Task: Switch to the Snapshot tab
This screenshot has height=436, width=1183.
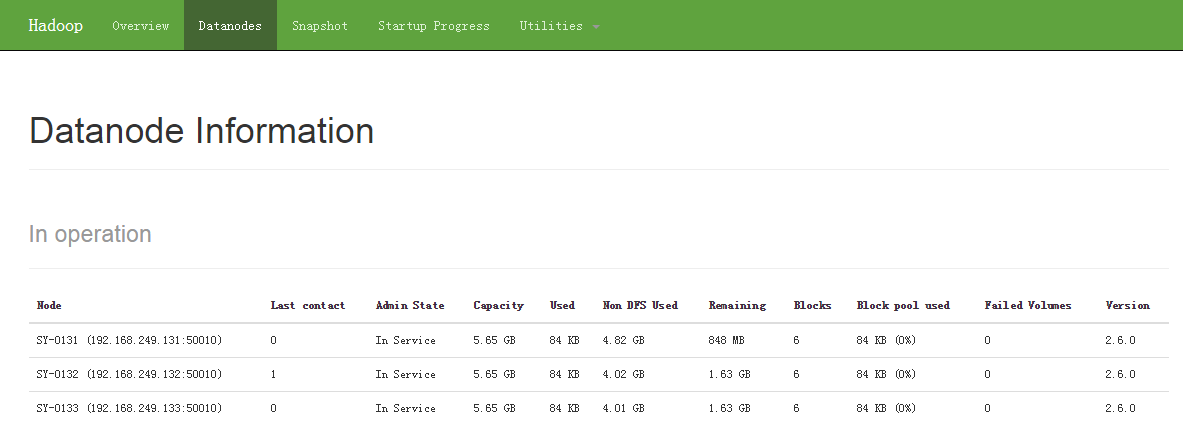Action: (320, 26)
